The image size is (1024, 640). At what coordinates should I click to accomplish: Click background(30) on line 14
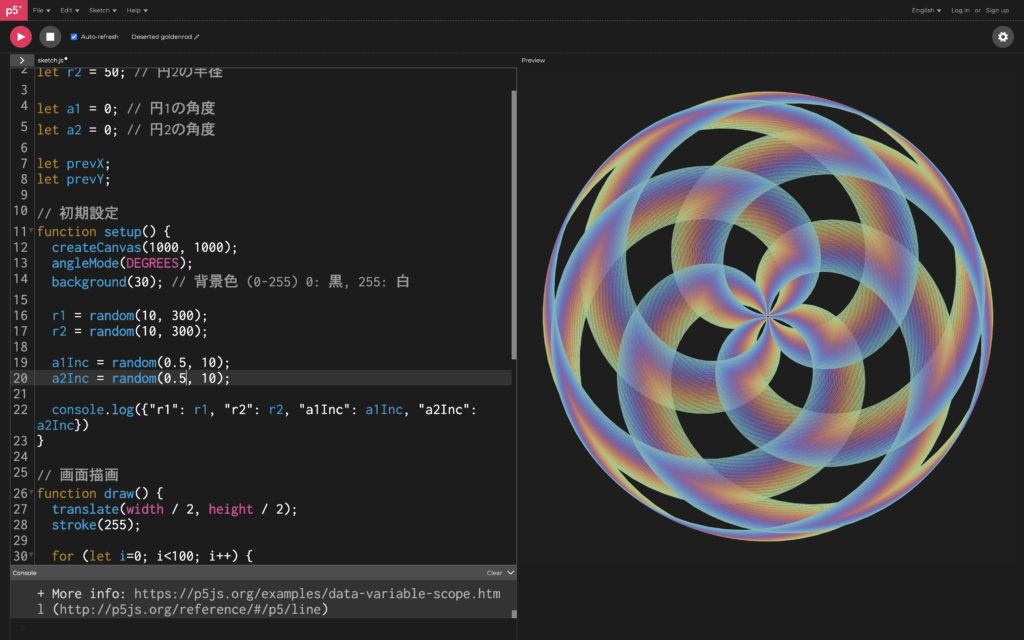pyautogui.click(x=108, y=282)
